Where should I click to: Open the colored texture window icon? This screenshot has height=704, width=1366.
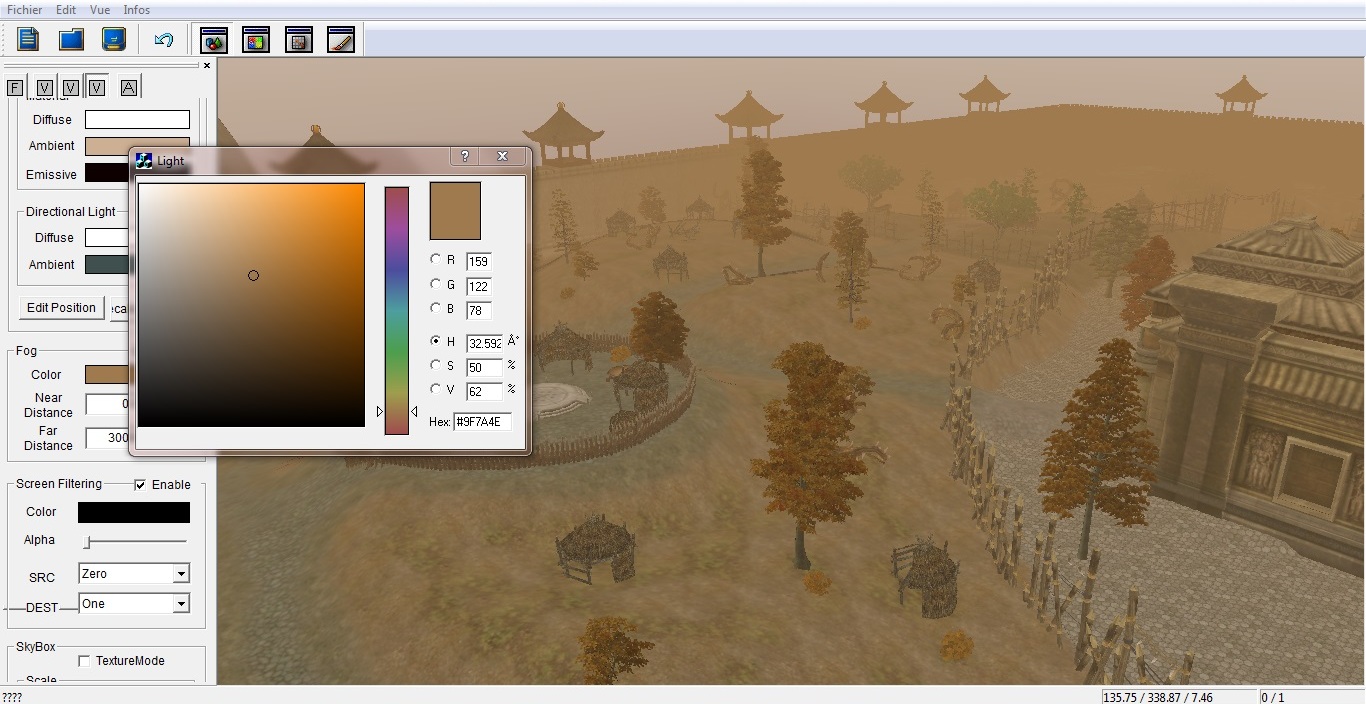(x=256, y=40)
